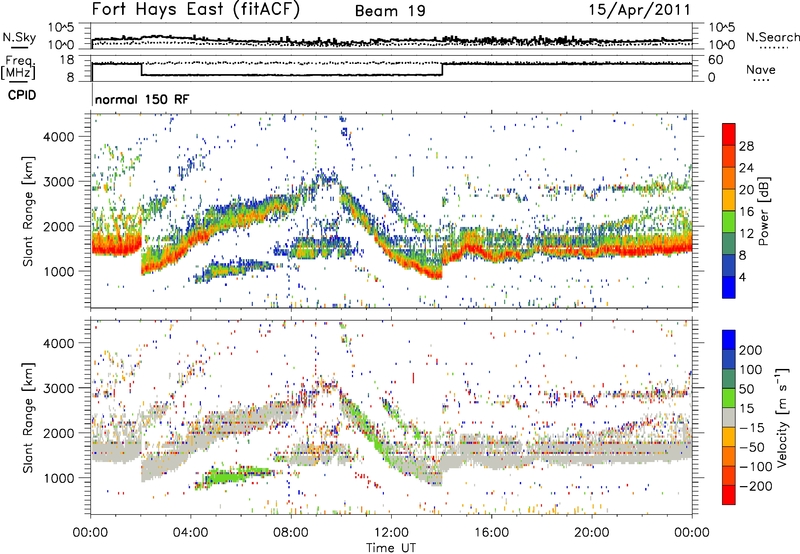The image size is (800, 554).
Task: Click the '60' tick on the Nave axis
Action: click(715, 60)
